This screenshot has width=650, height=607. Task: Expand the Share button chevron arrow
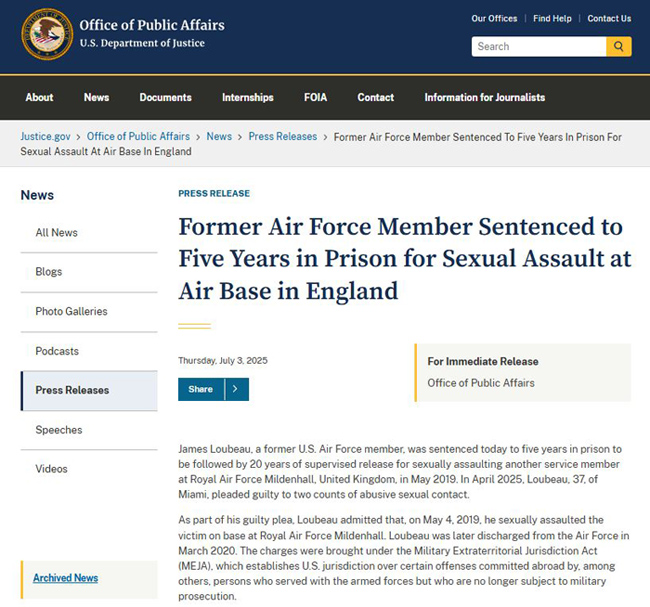237,389
